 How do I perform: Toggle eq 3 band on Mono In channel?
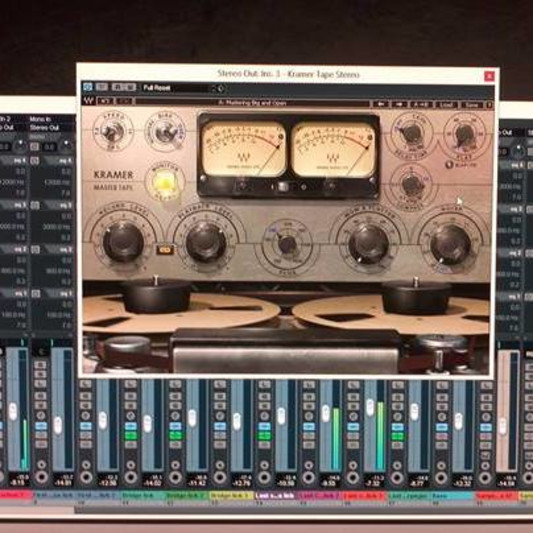(x=35, y=205)
